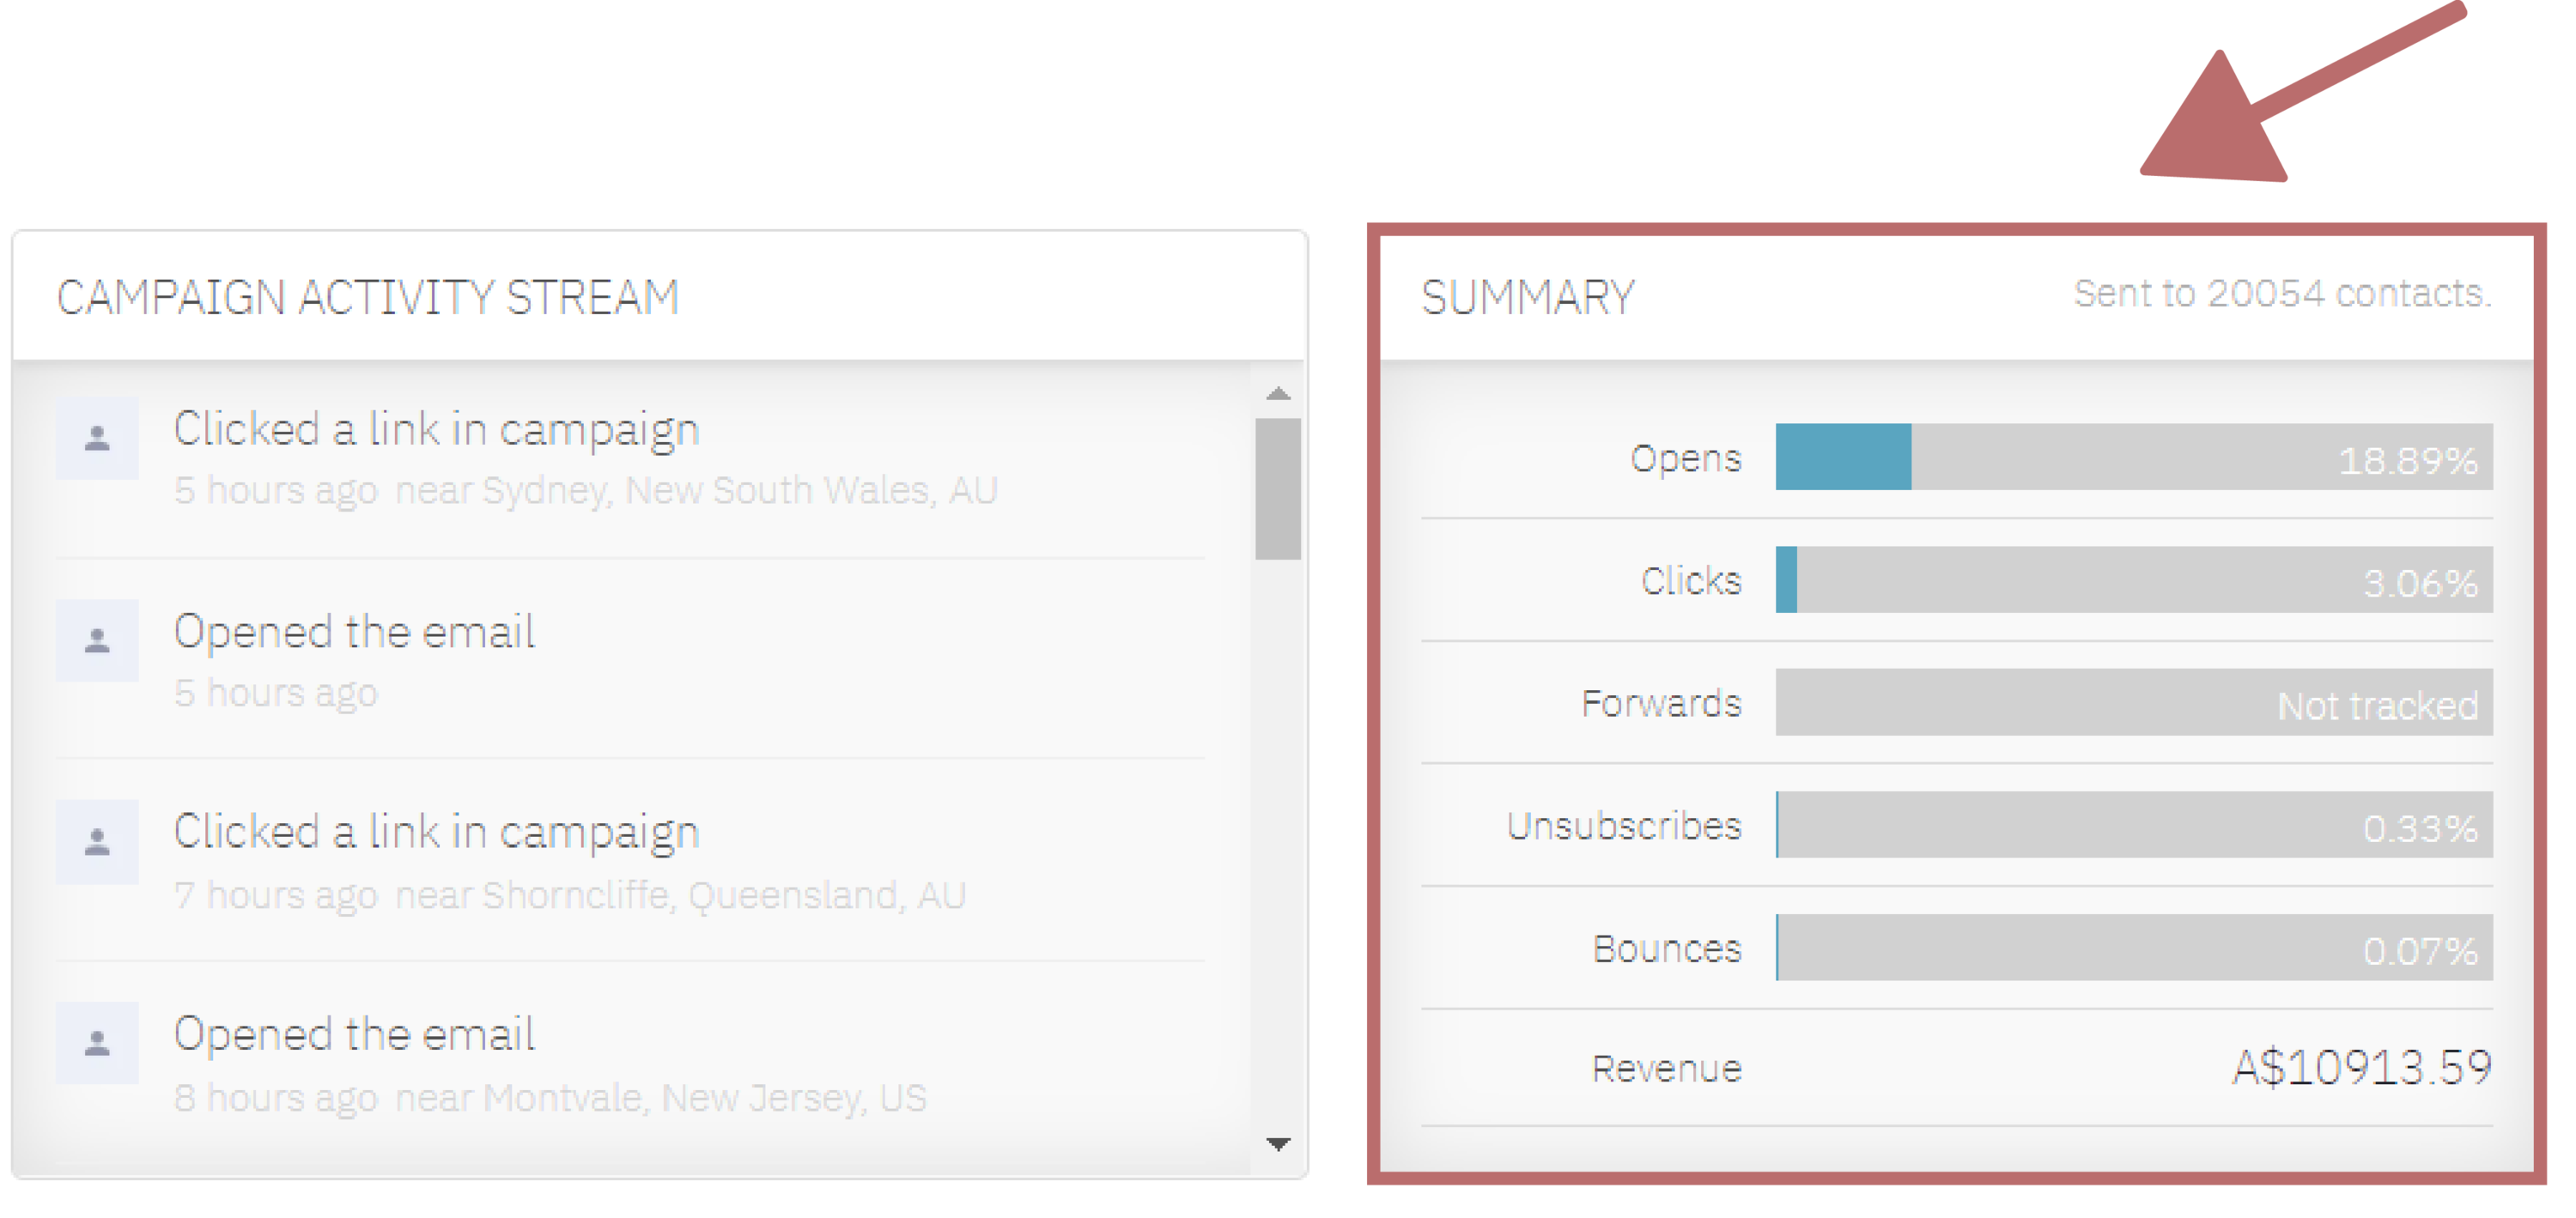Click avatar icon beside Shorncliffe link click

click(x=97, y=842)
